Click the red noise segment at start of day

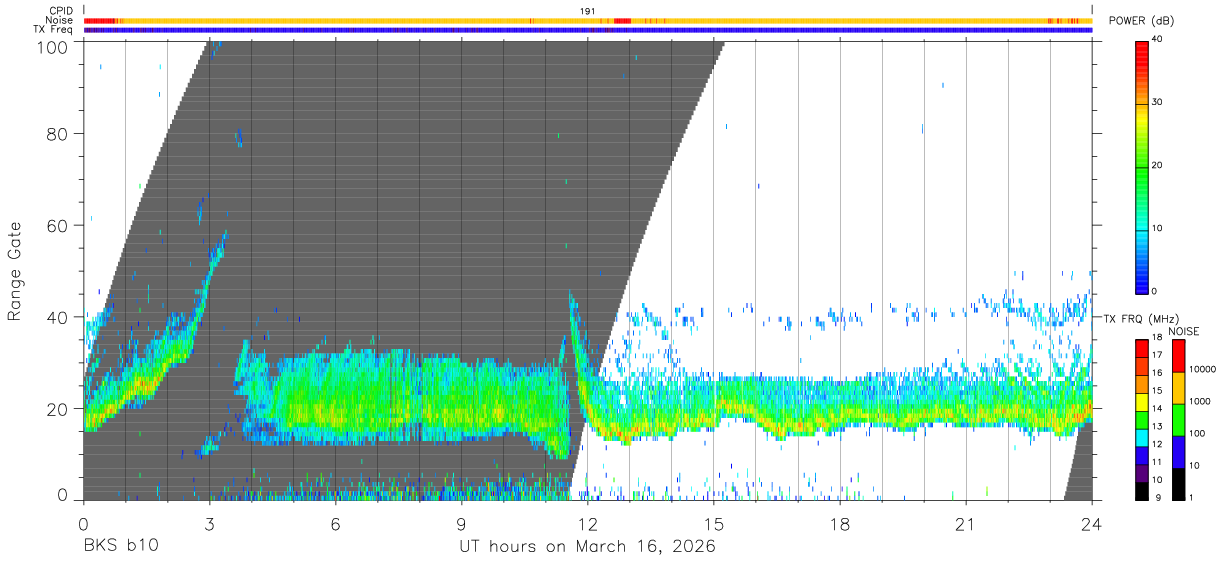100,20
